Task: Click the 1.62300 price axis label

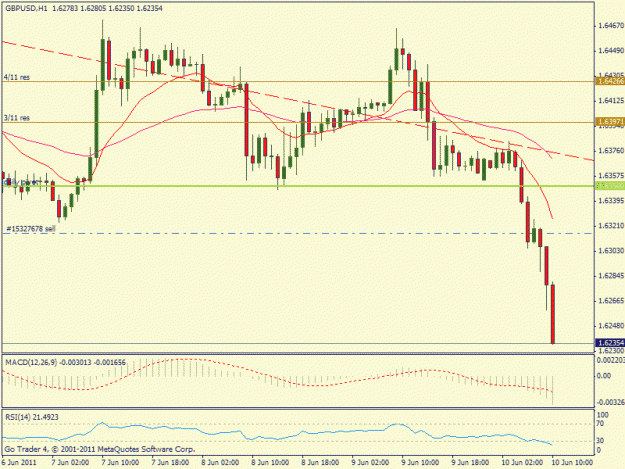Action: tap(611, 351)
